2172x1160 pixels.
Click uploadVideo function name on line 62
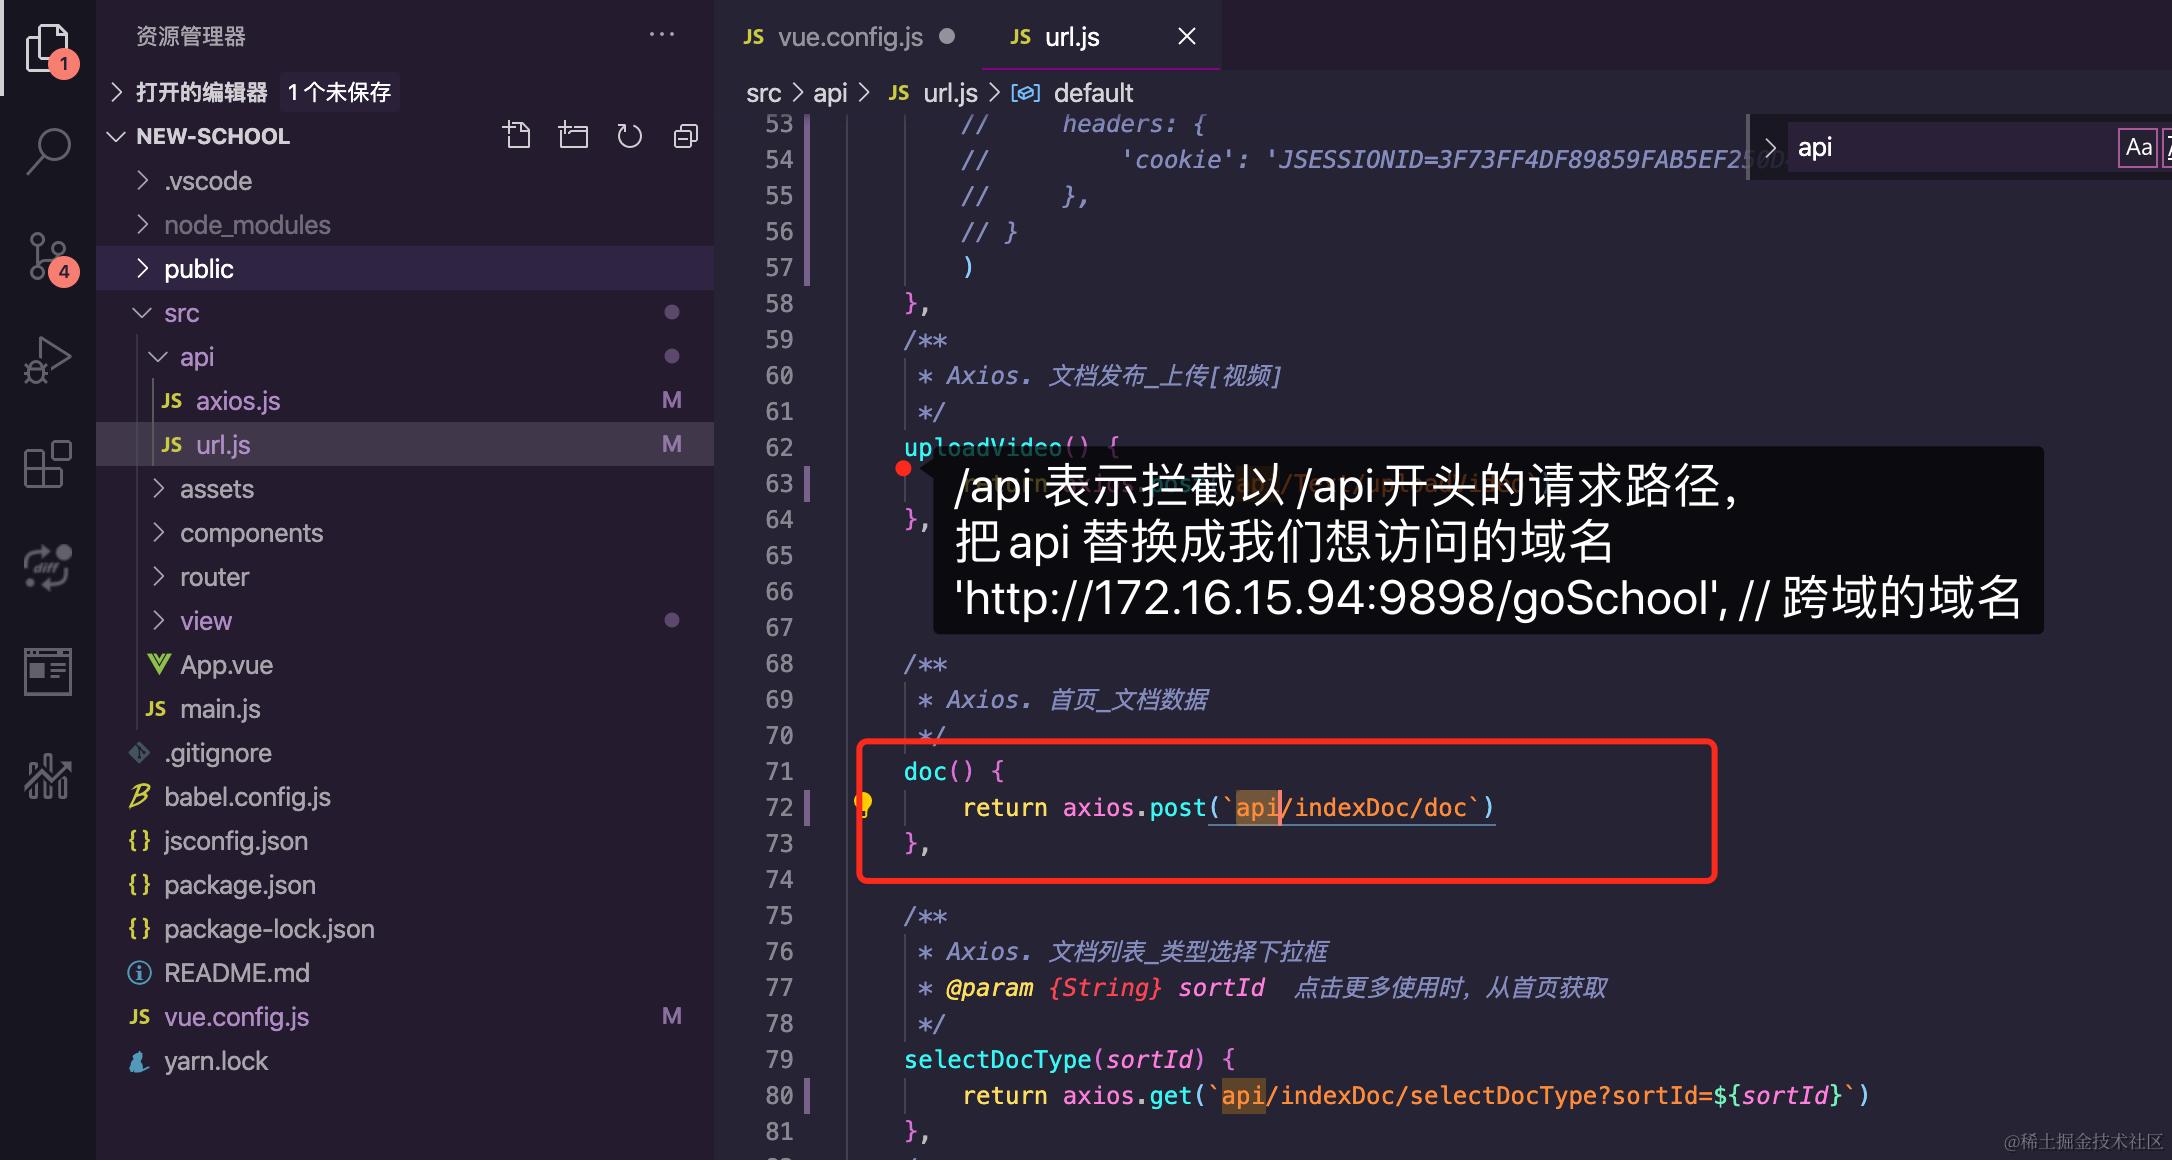pyautogui.click(x=982, y=446)
